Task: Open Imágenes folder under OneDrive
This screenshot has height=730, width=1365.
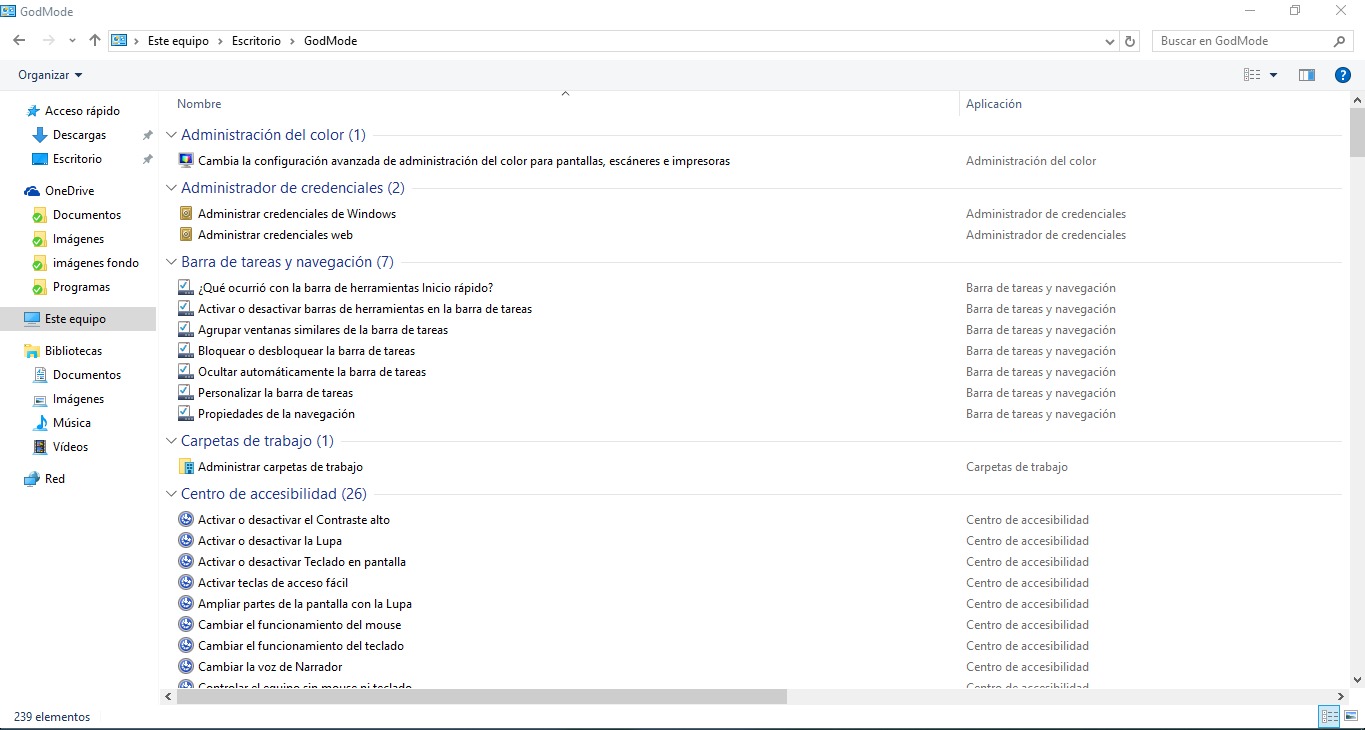Action: pyautogui.click(x=78, y=239)
